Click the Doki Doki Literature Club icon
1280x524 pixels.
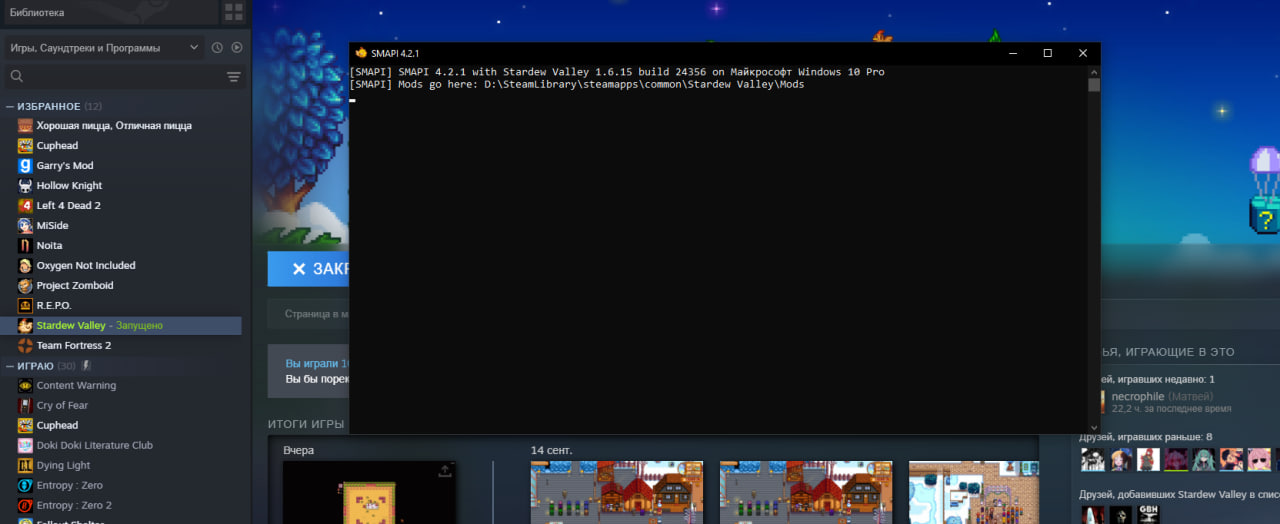pyautogui.click(x=25, y=446)
